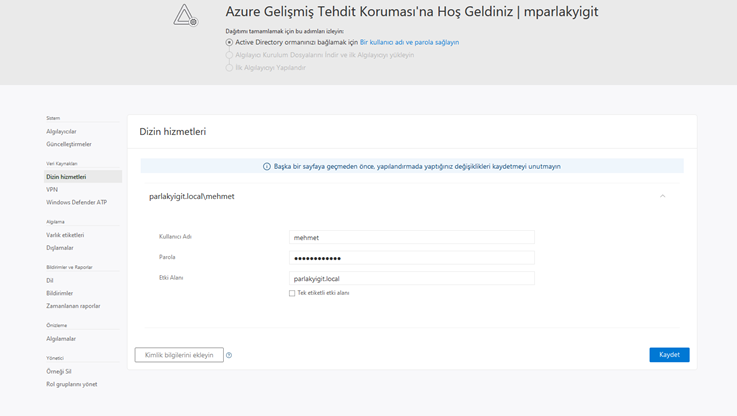Collapse the parlakyigit.local\mehmet credentials section
The height and width of the screenshot is (416, 737).
[x=663, y=196]
